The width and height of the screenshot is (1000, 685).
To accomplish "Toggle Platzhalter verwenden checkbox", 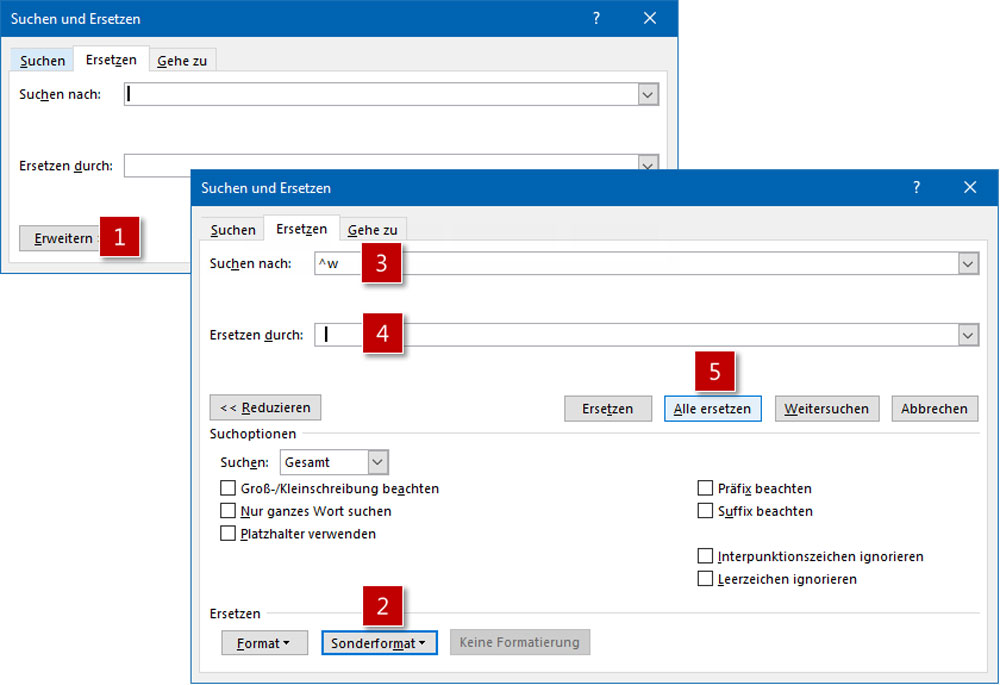I will pyautogui.click(x=228, y=534).
